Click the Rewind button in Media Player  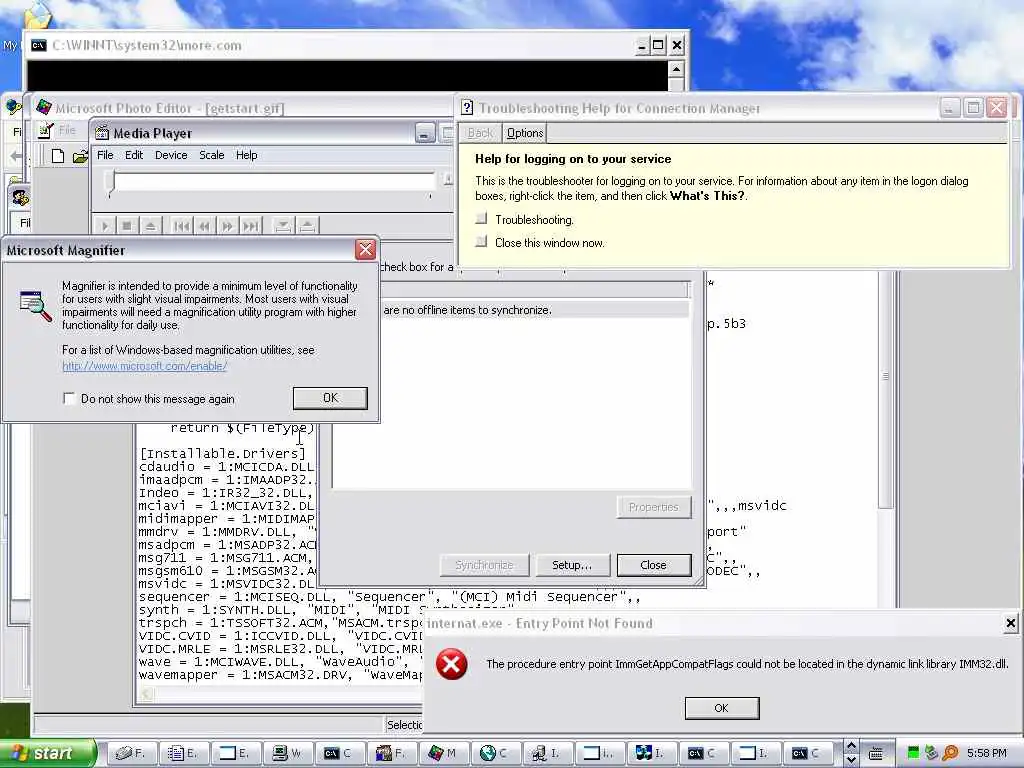[204, 226]
